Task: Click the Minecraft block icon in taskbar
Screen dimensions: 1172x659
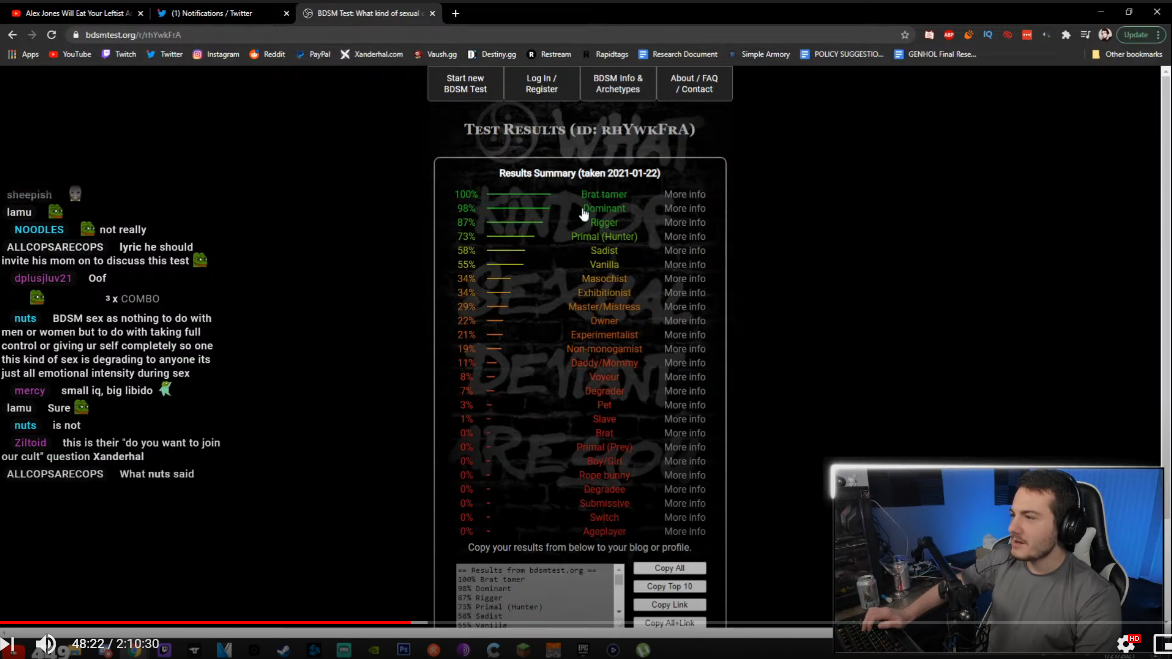Action: point(523,650)
